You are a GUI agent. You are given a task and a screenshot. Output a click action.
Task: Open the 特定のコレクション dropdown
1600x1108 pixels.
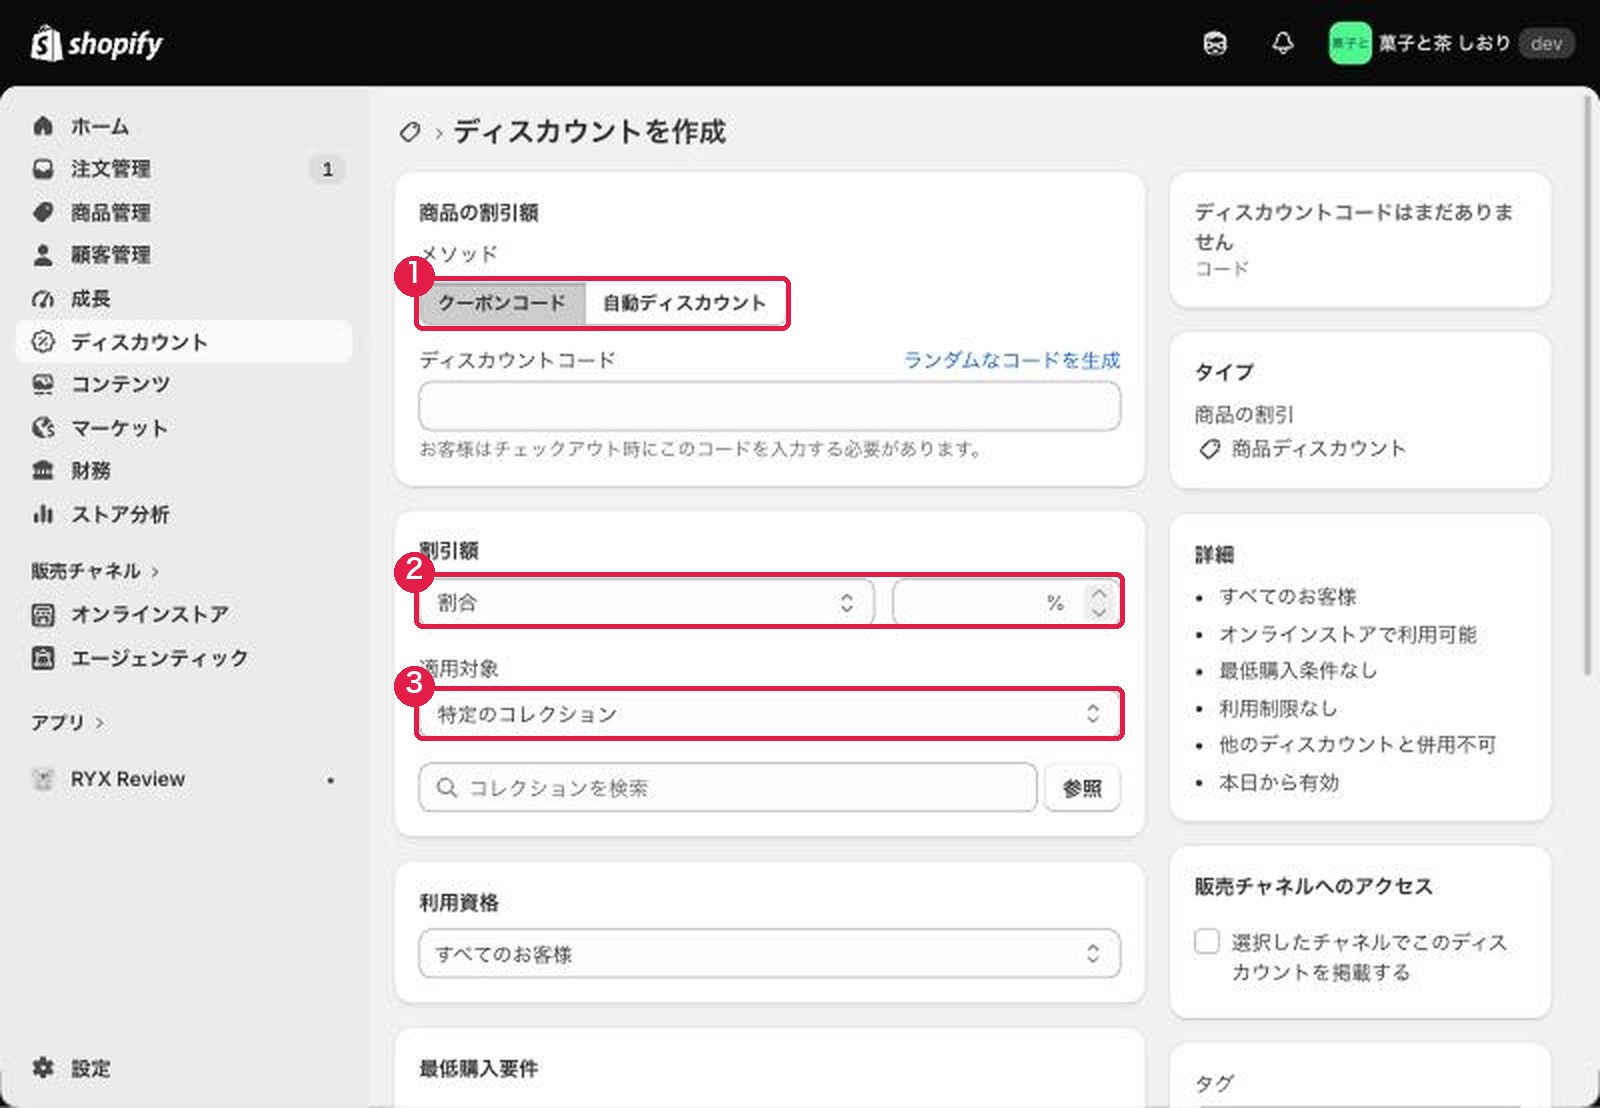point(769,713)
